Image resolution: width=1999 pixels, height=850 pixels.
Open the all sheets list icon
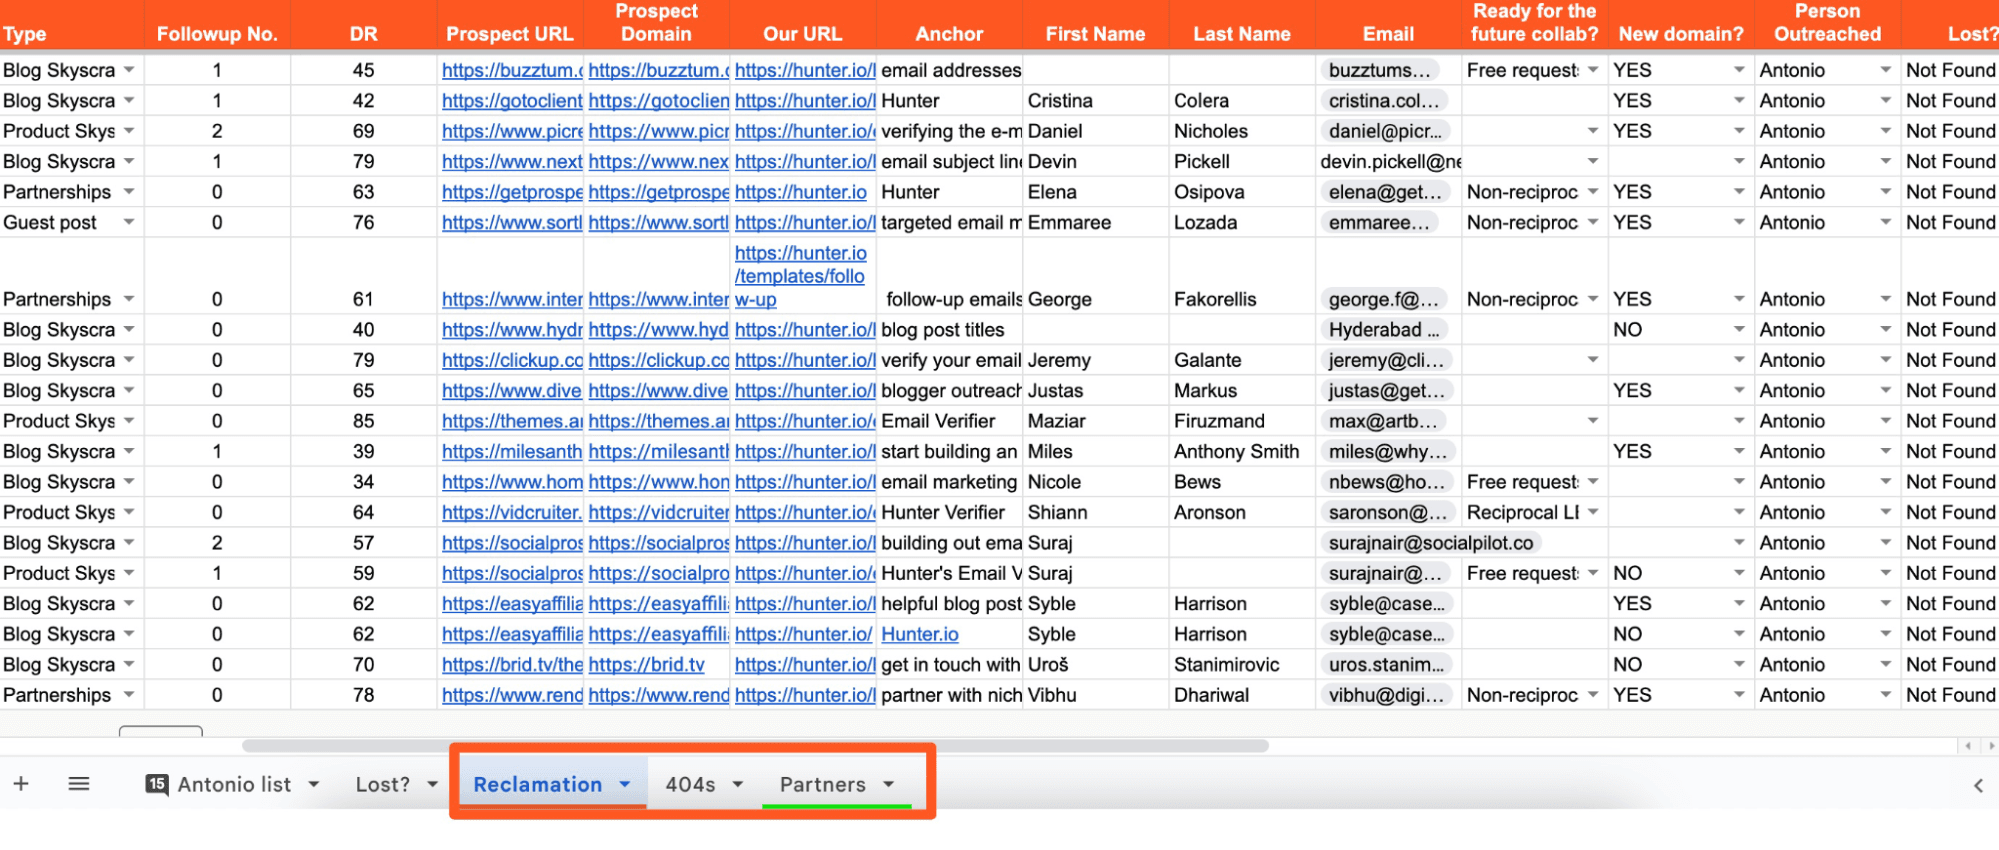tap(79, 784)
